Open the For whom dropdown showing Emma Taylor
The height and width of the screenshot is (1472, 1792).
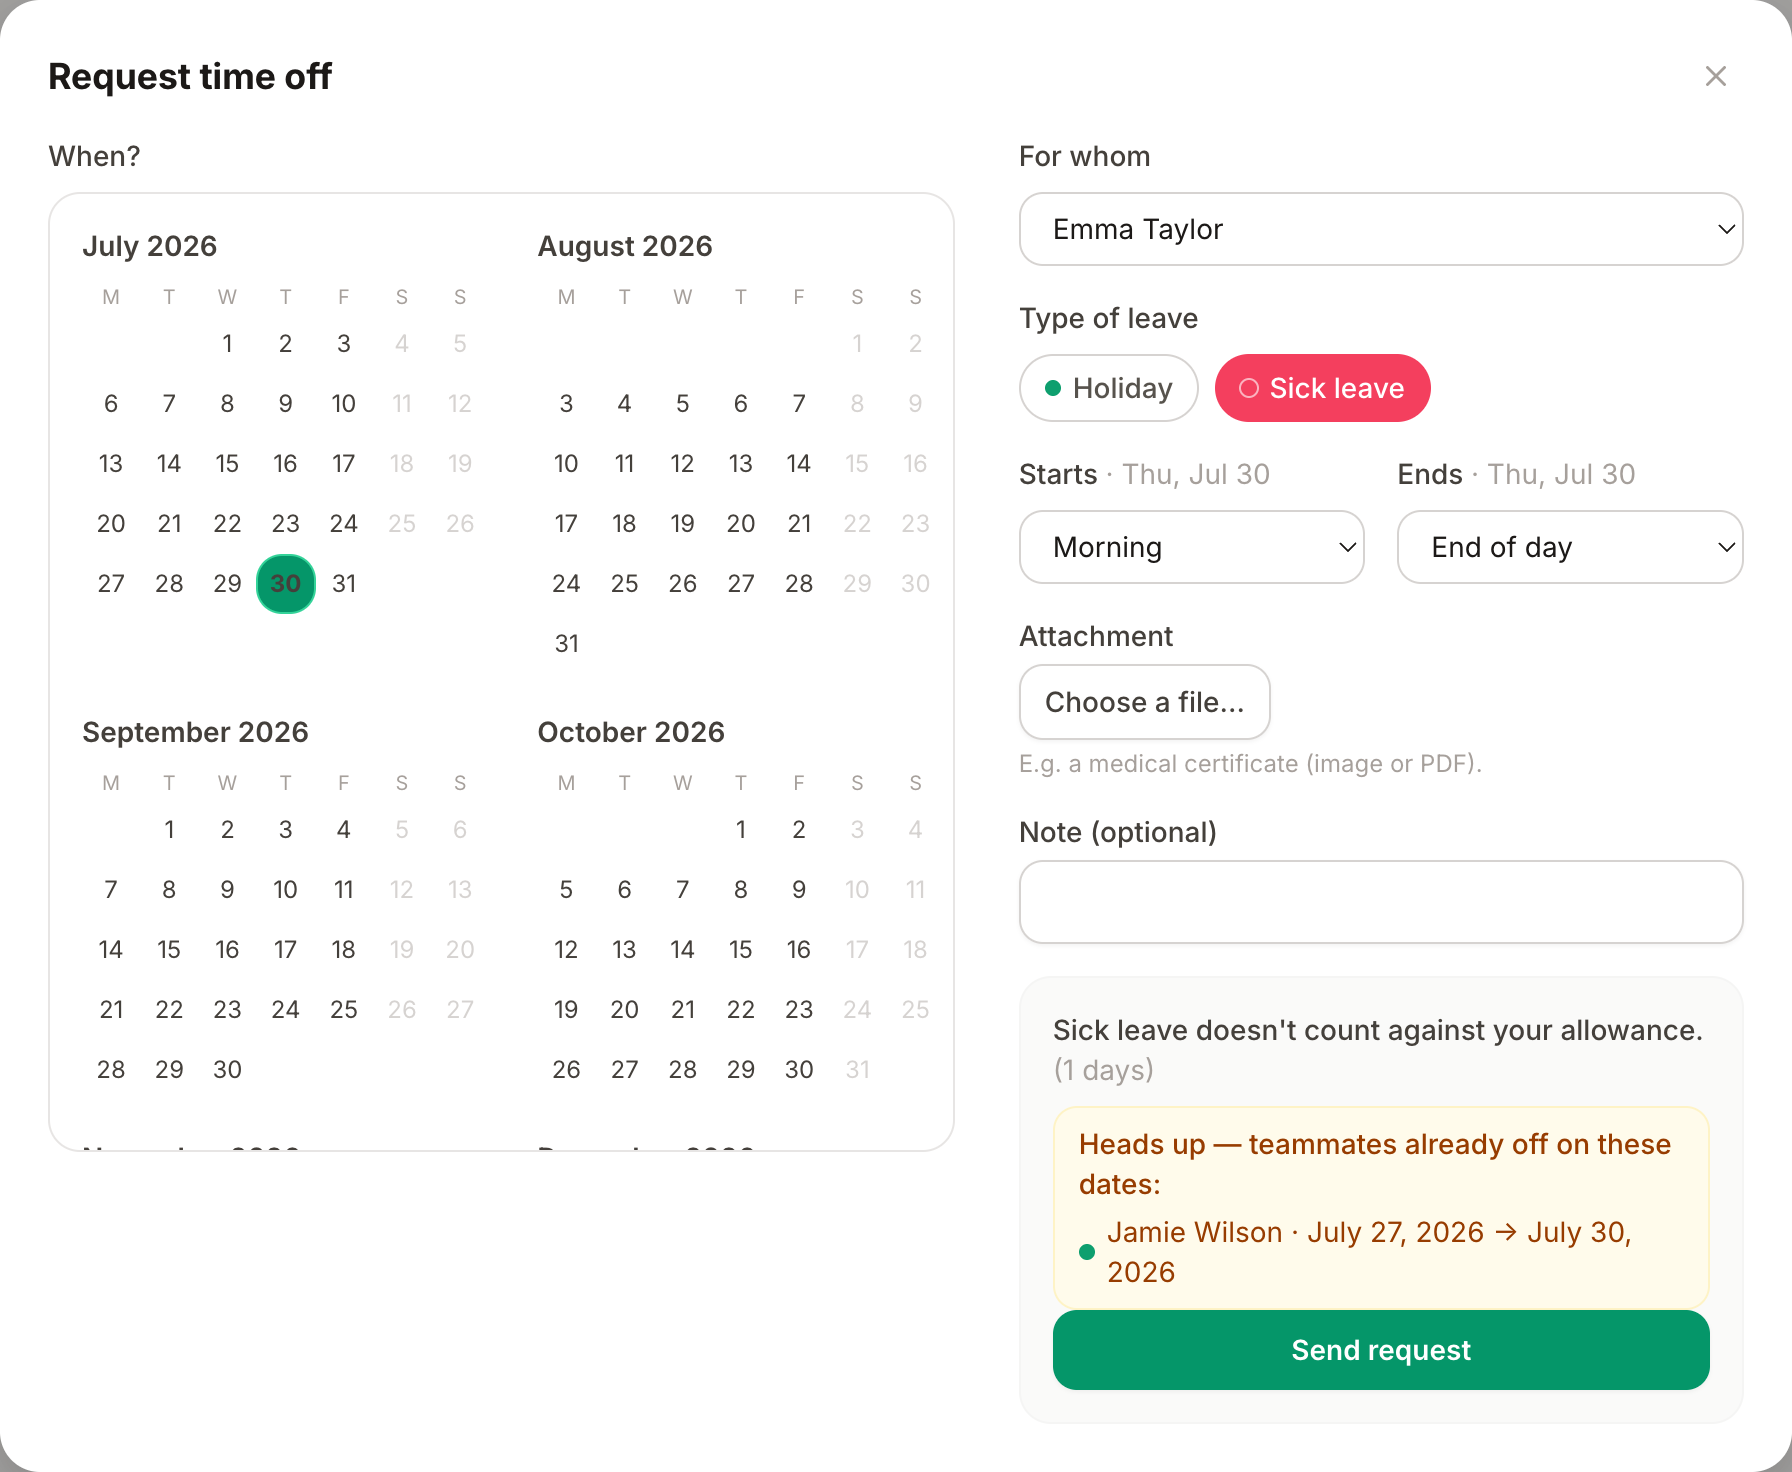[x=1381, y=229]
